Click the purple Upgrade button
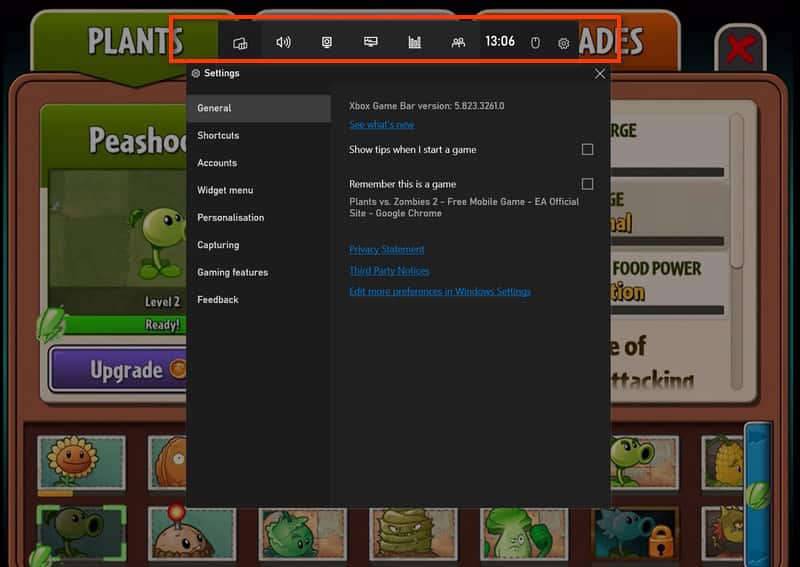Image resolution: width=800 pixels, height=567 pixels. pyautogui.click(x=118, y=369)
